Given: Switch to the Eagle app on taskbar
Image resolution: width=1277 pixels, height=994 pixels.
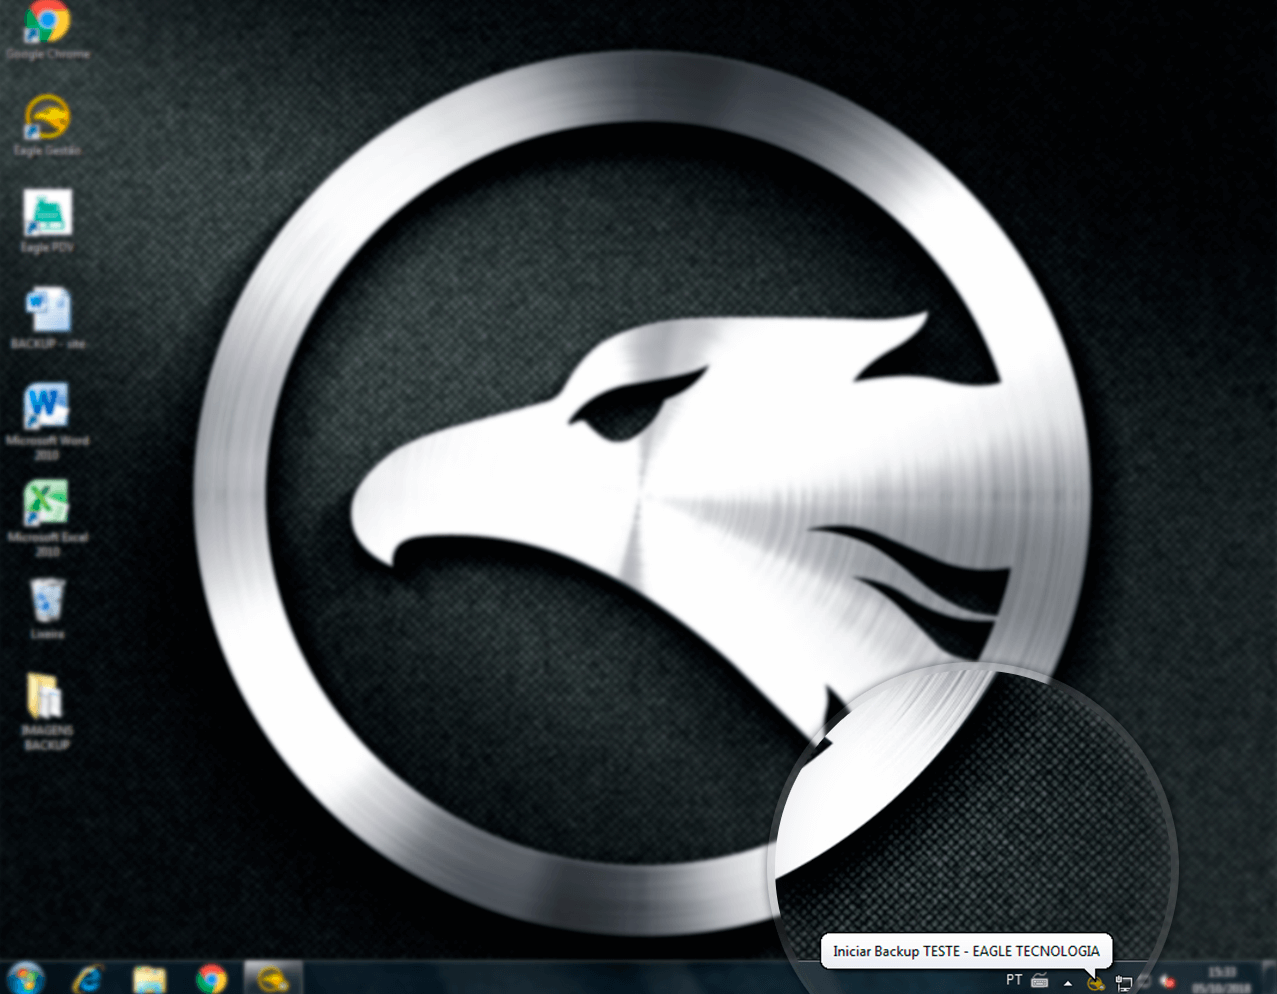Looking at the screenshot, I should tap(273, 978).
